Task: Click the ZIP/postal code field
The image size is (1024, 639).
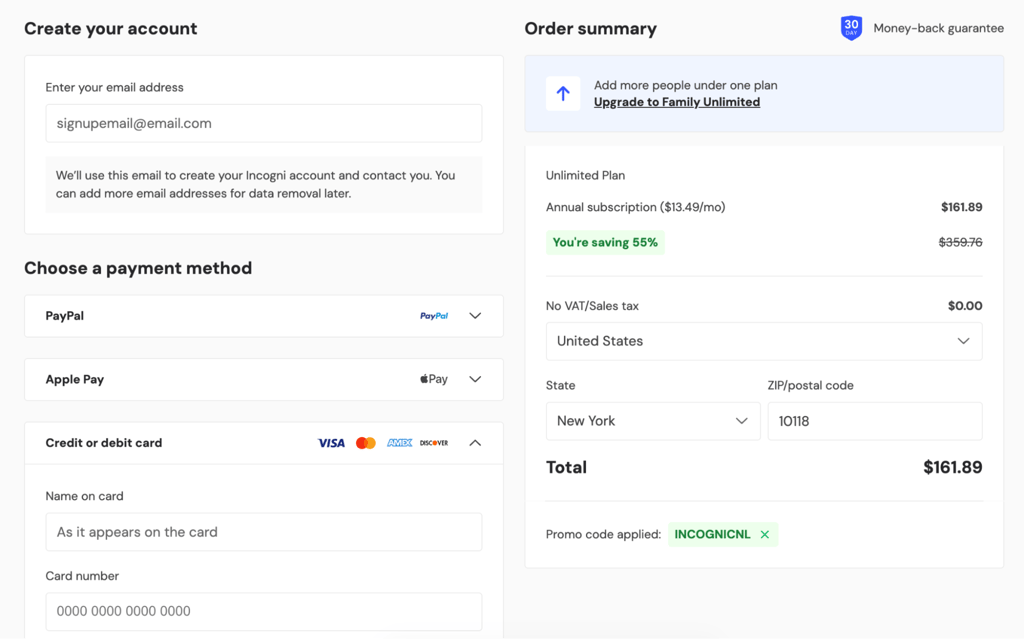Action: pos(875,421)
